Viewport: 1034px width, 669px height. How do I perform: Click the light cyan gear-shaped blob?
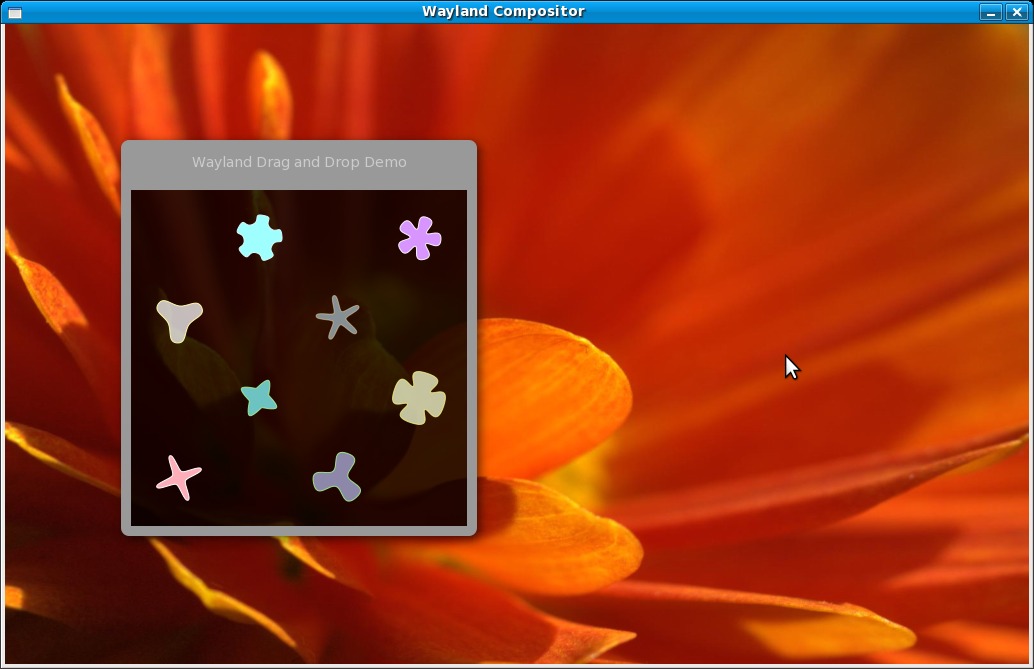click(x=260, y=238)
